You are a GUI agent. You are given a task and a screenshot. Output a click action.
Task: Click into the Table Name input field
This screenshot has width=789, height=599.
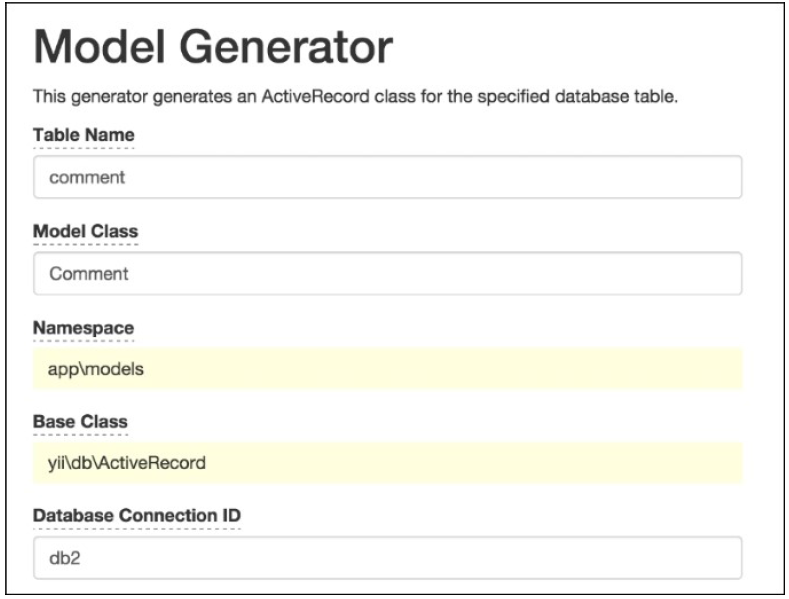(387, 176)
